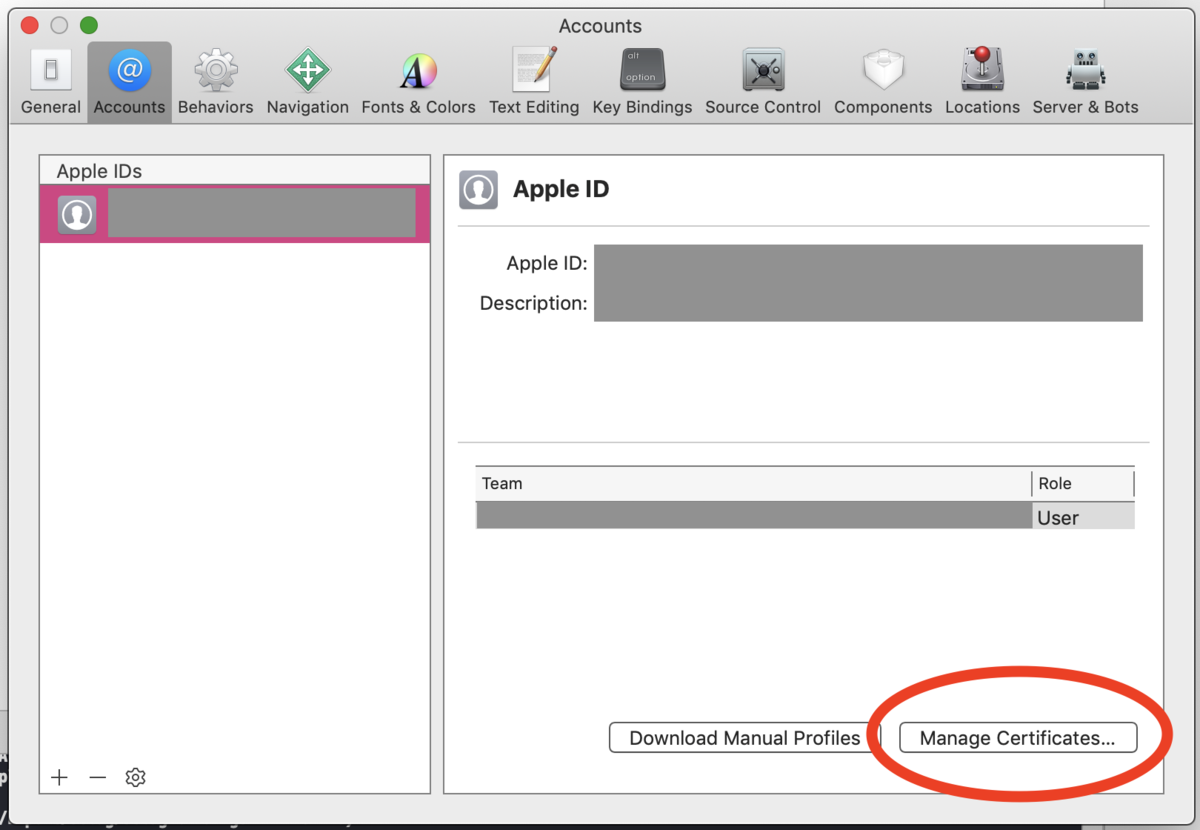1200x830 pixels.
Task: Open the Navigation preferences pane
Action: (x=307, y=81)
